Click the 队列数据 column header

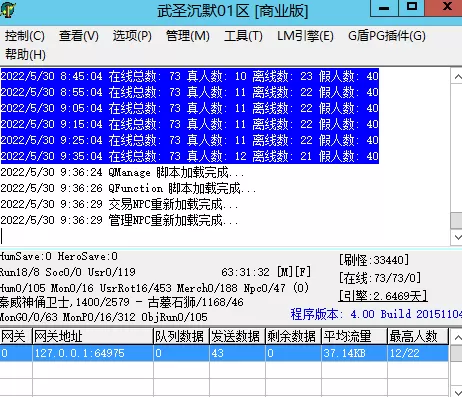[x=181, y=336]
